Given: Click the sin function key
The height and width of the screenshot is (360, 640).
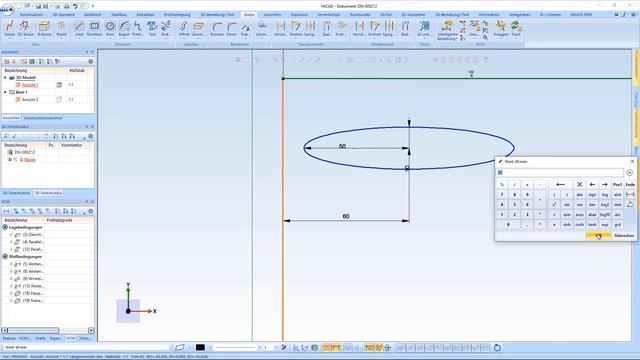Looking at the screenshot, I should (x=567, y=204).
